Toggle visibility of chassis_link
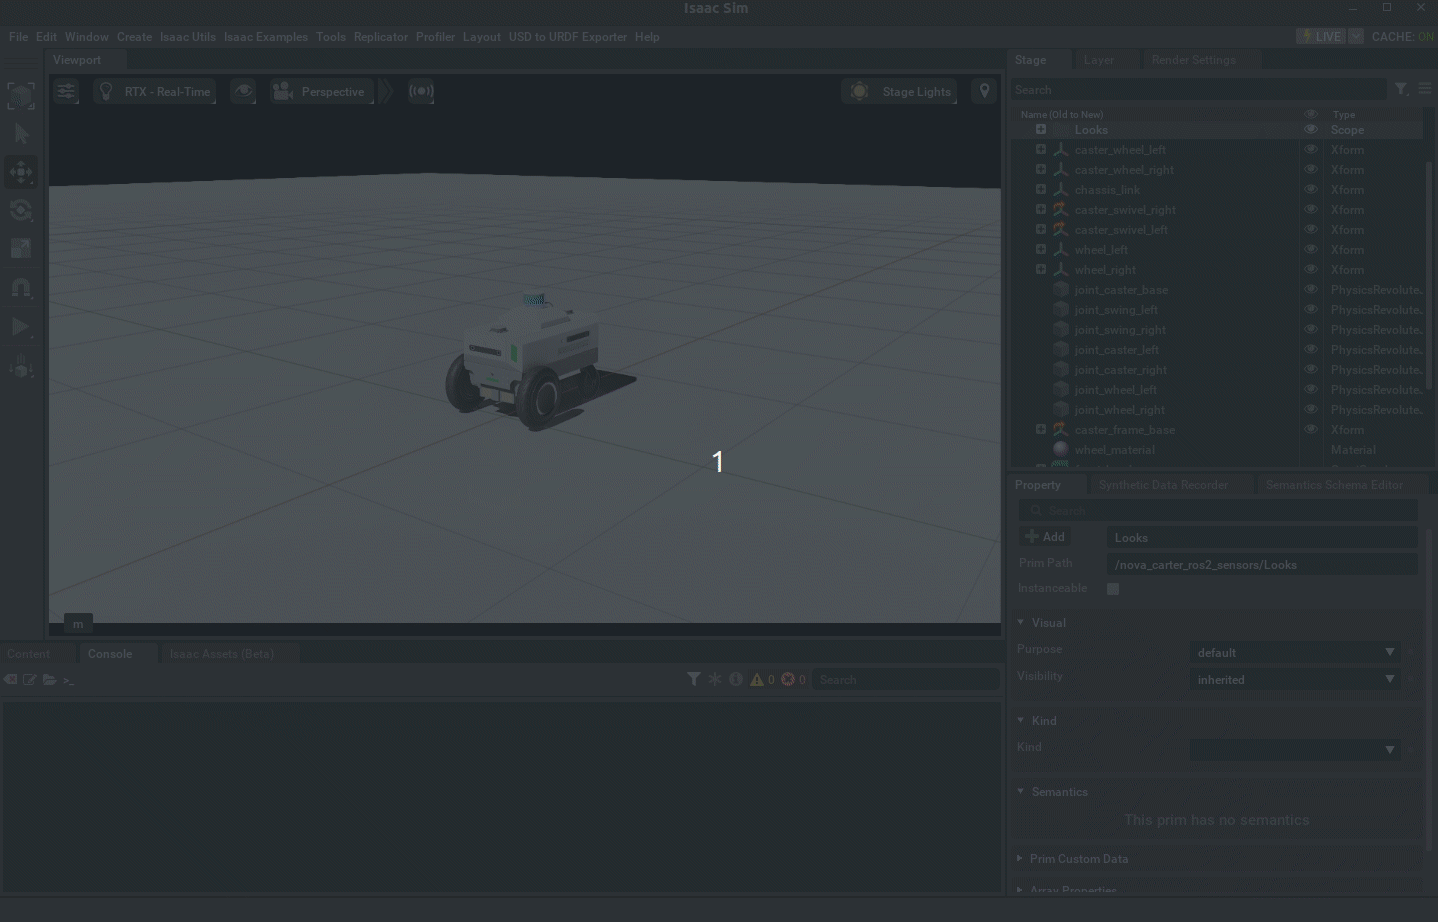The width and height of the screenshot is (1438, 922). click(1311, 189)
